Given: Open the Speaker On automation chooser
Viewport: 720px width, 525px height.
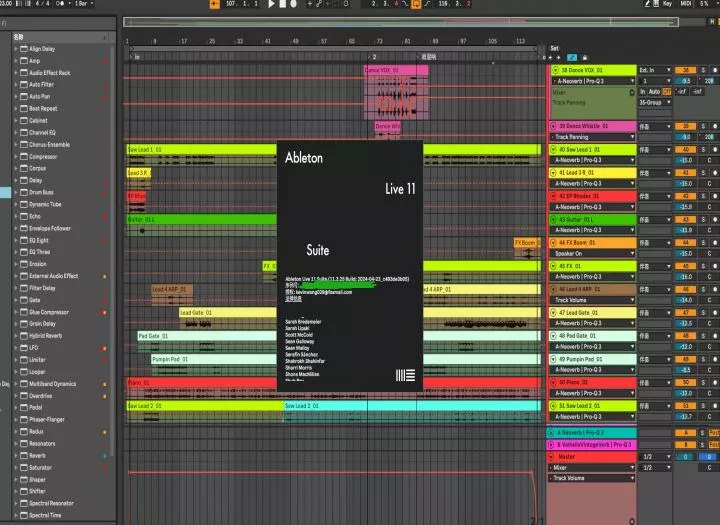Looking at the screenshot, I should 593,254.
